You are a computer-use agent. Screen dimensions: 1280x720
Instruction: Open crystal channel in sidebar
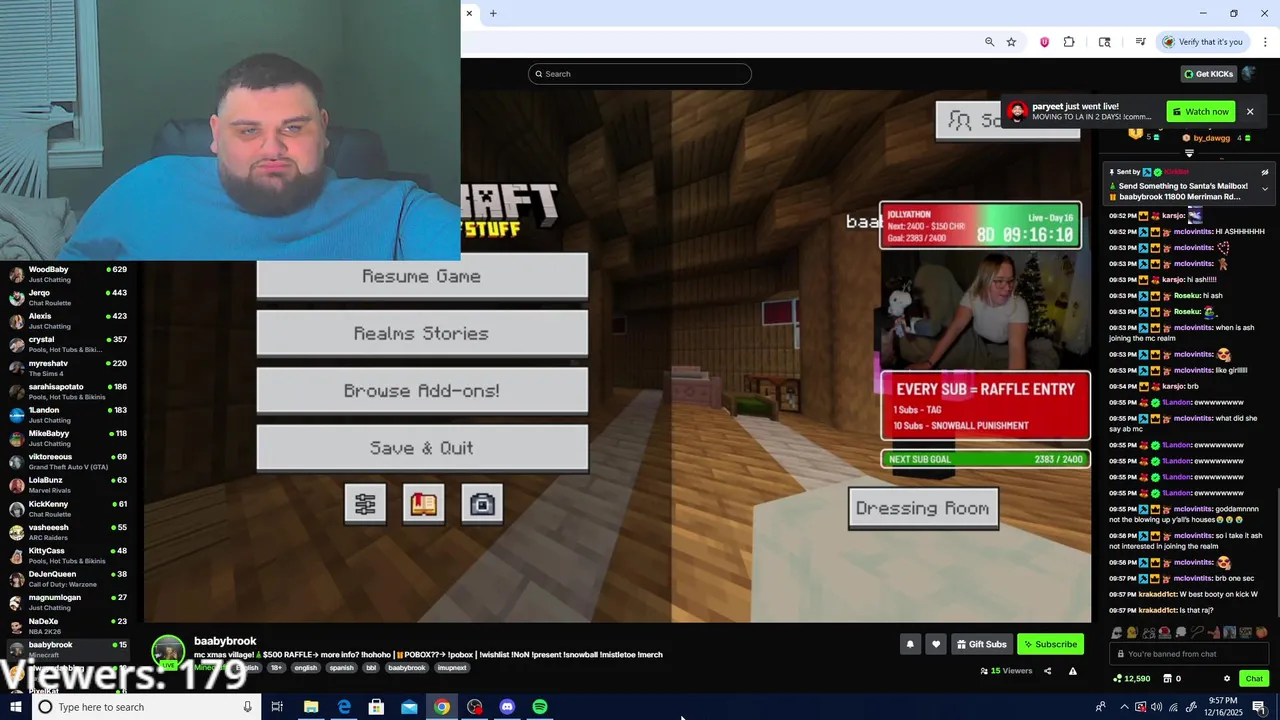click(x=70, y=344)
